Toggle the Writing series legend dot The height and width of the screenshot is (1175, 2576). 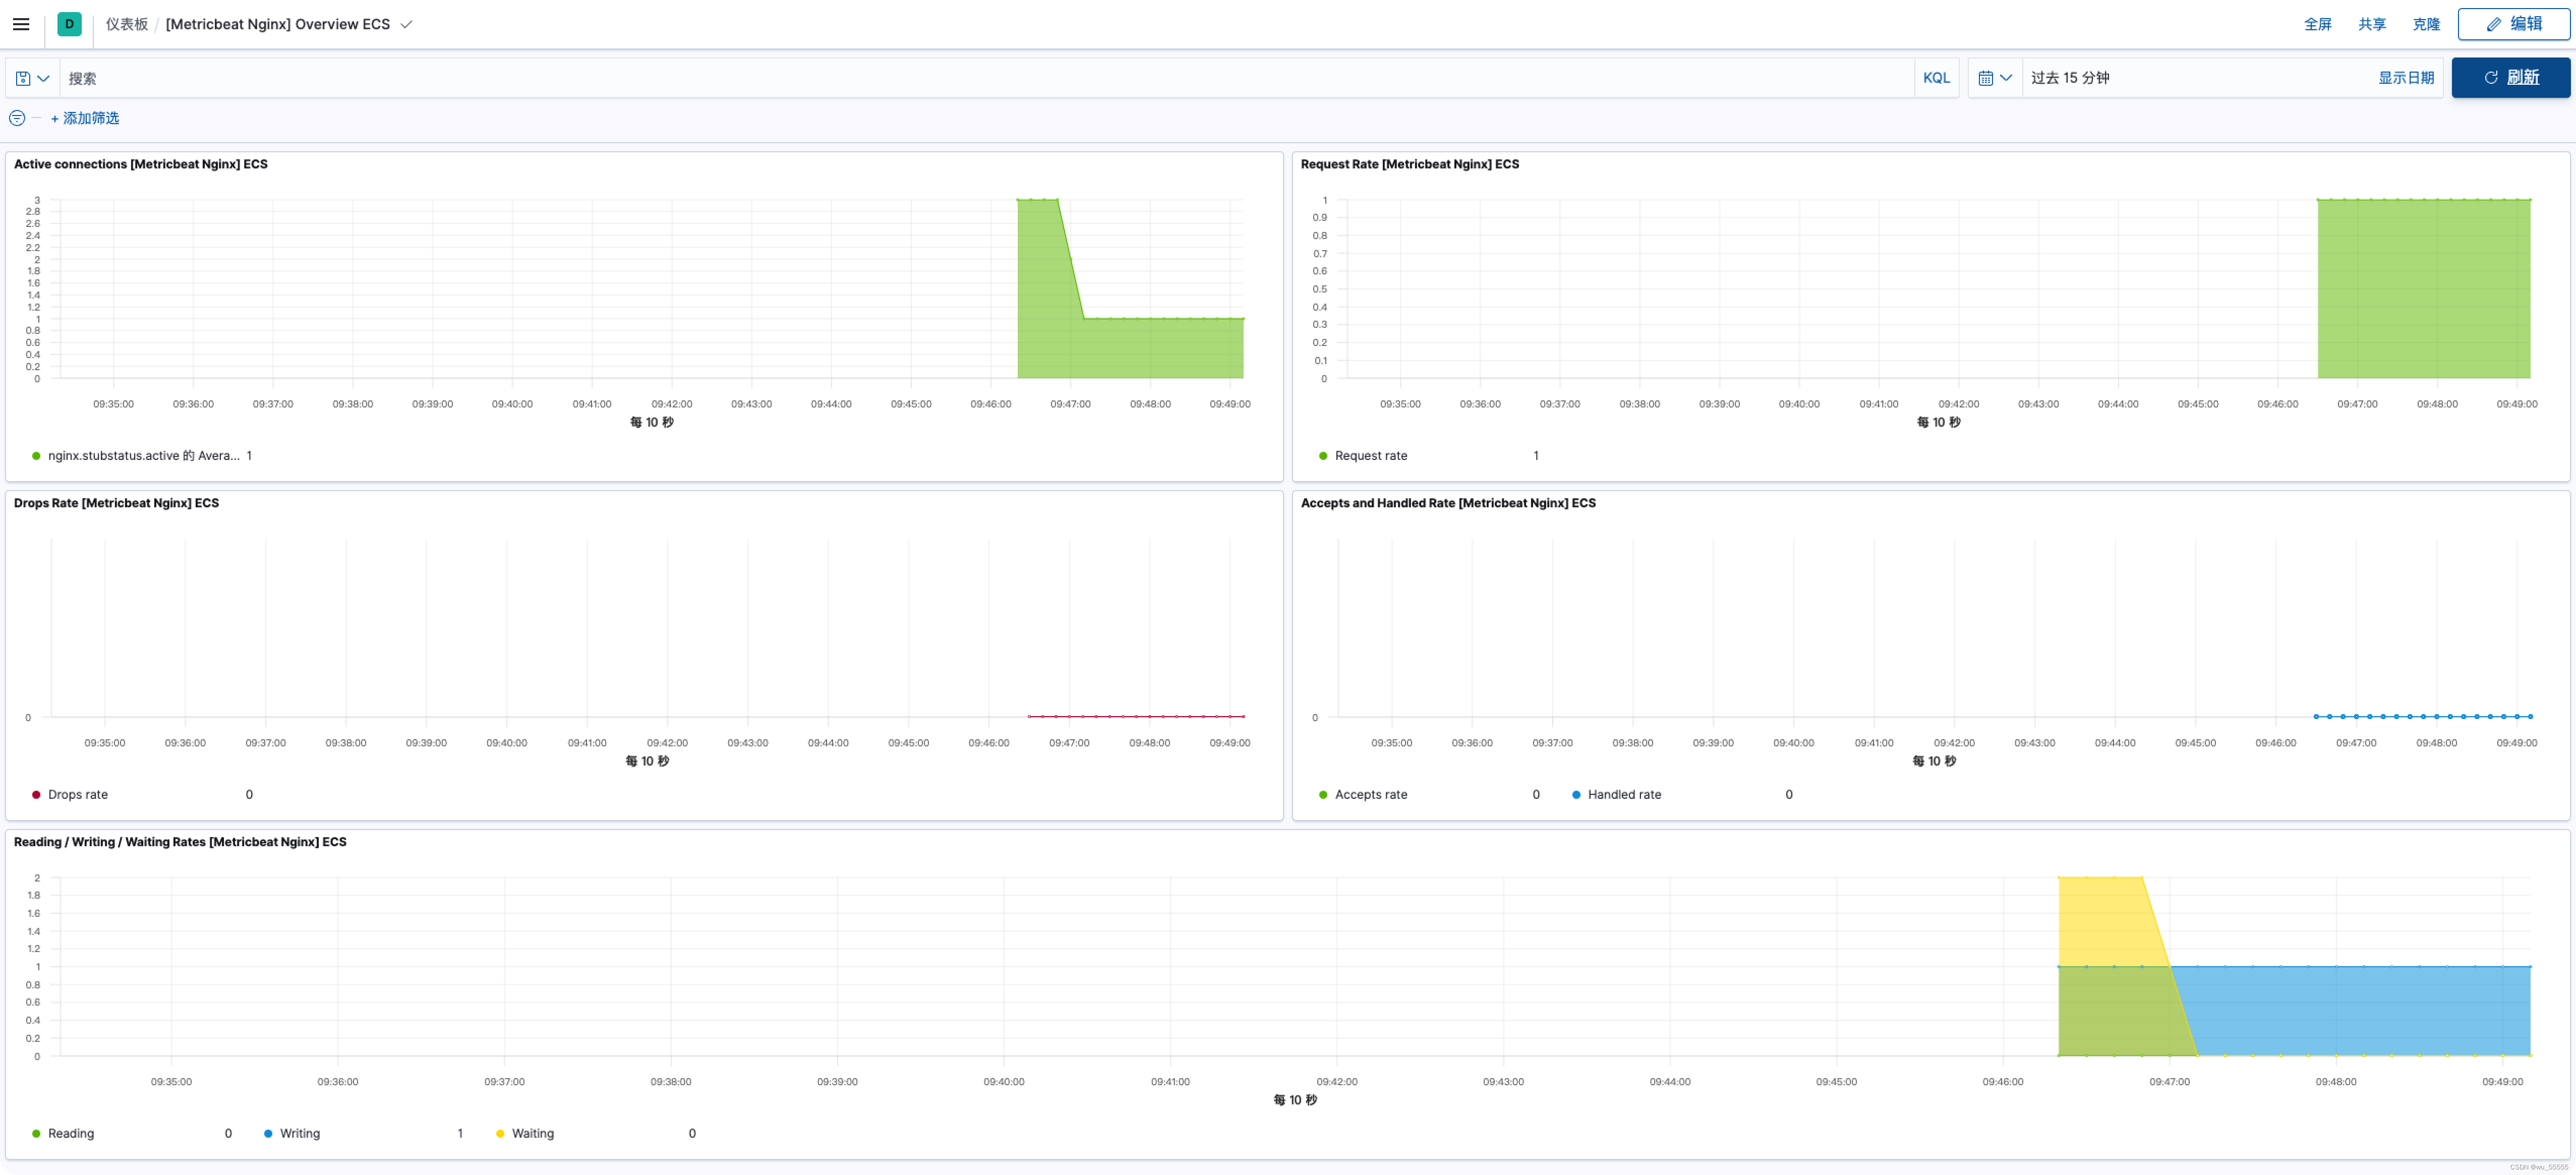pyautogui.click(x=268, y=1134)
